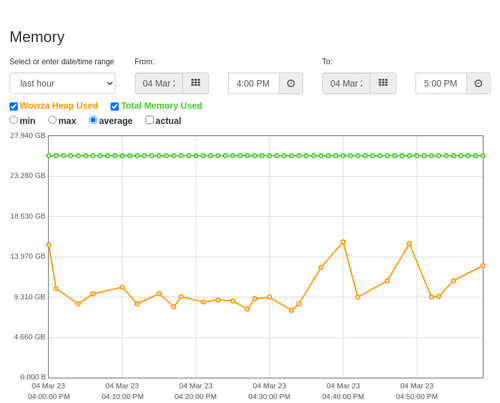
Task: Uncheck the Total Memory Used checkbox
Action: [115, 106]
